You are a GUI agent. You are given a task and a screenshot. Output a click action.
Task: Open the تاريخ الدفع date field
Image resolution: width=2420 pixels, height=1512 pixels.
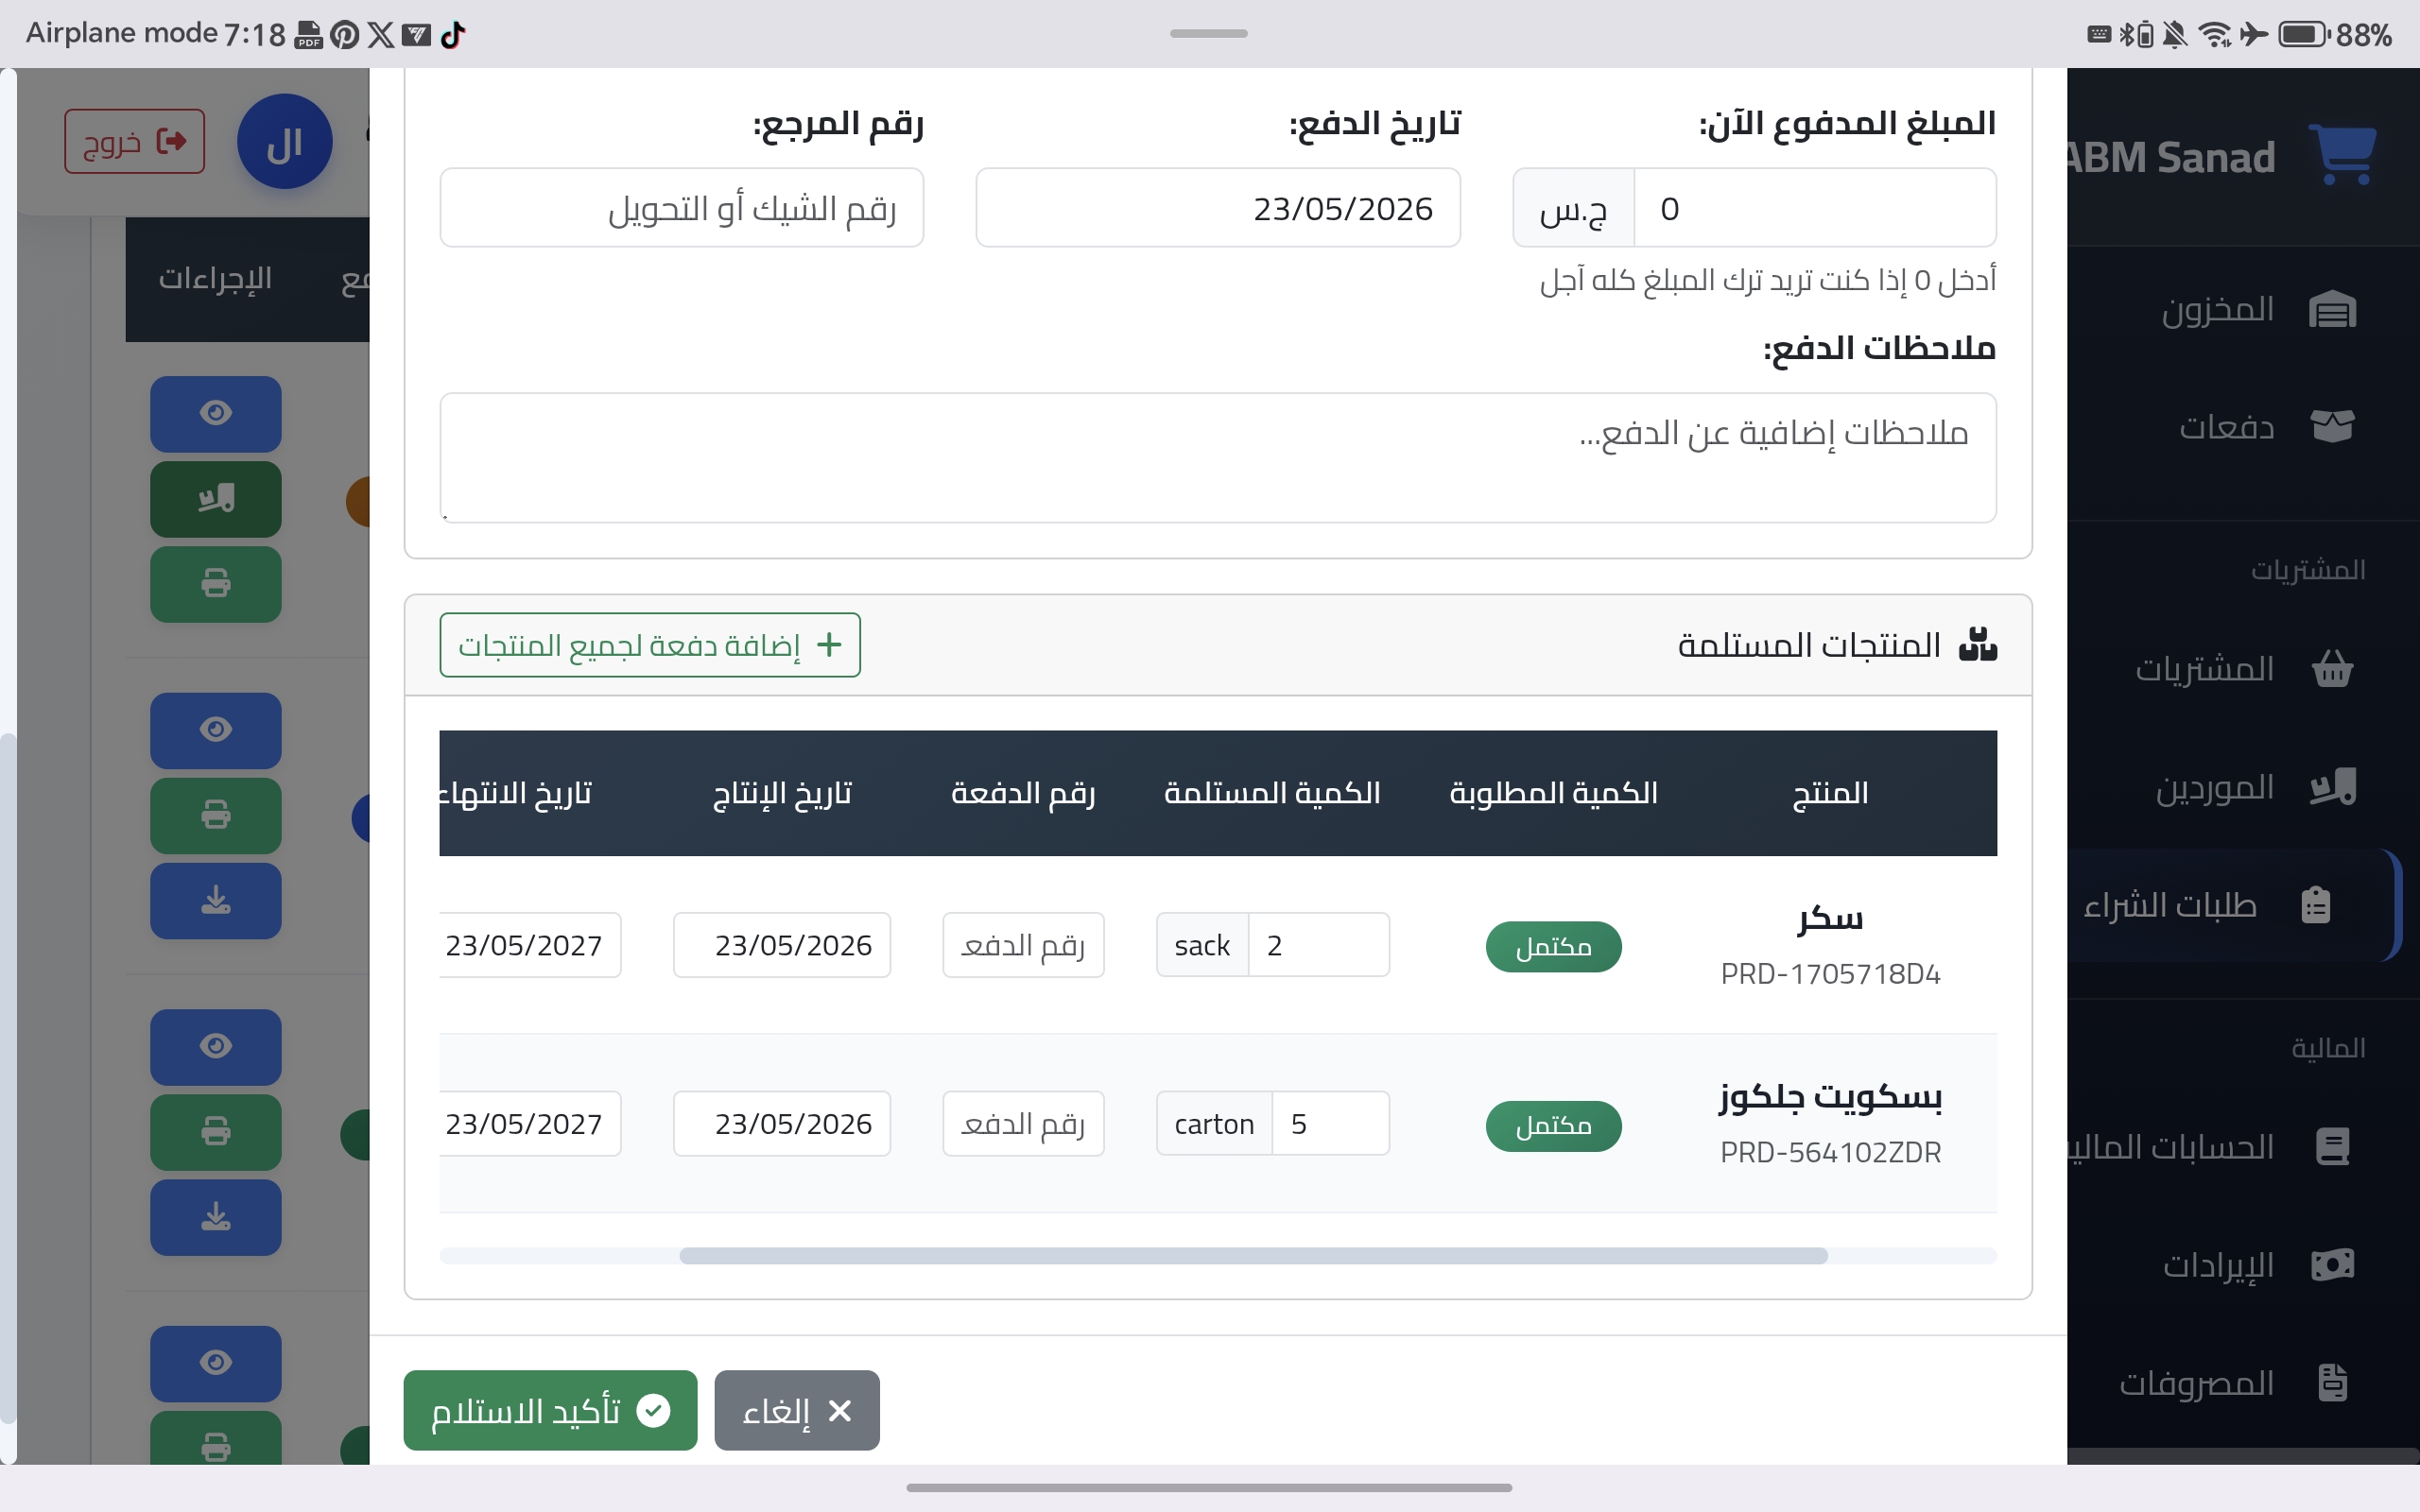[1217, 208]
